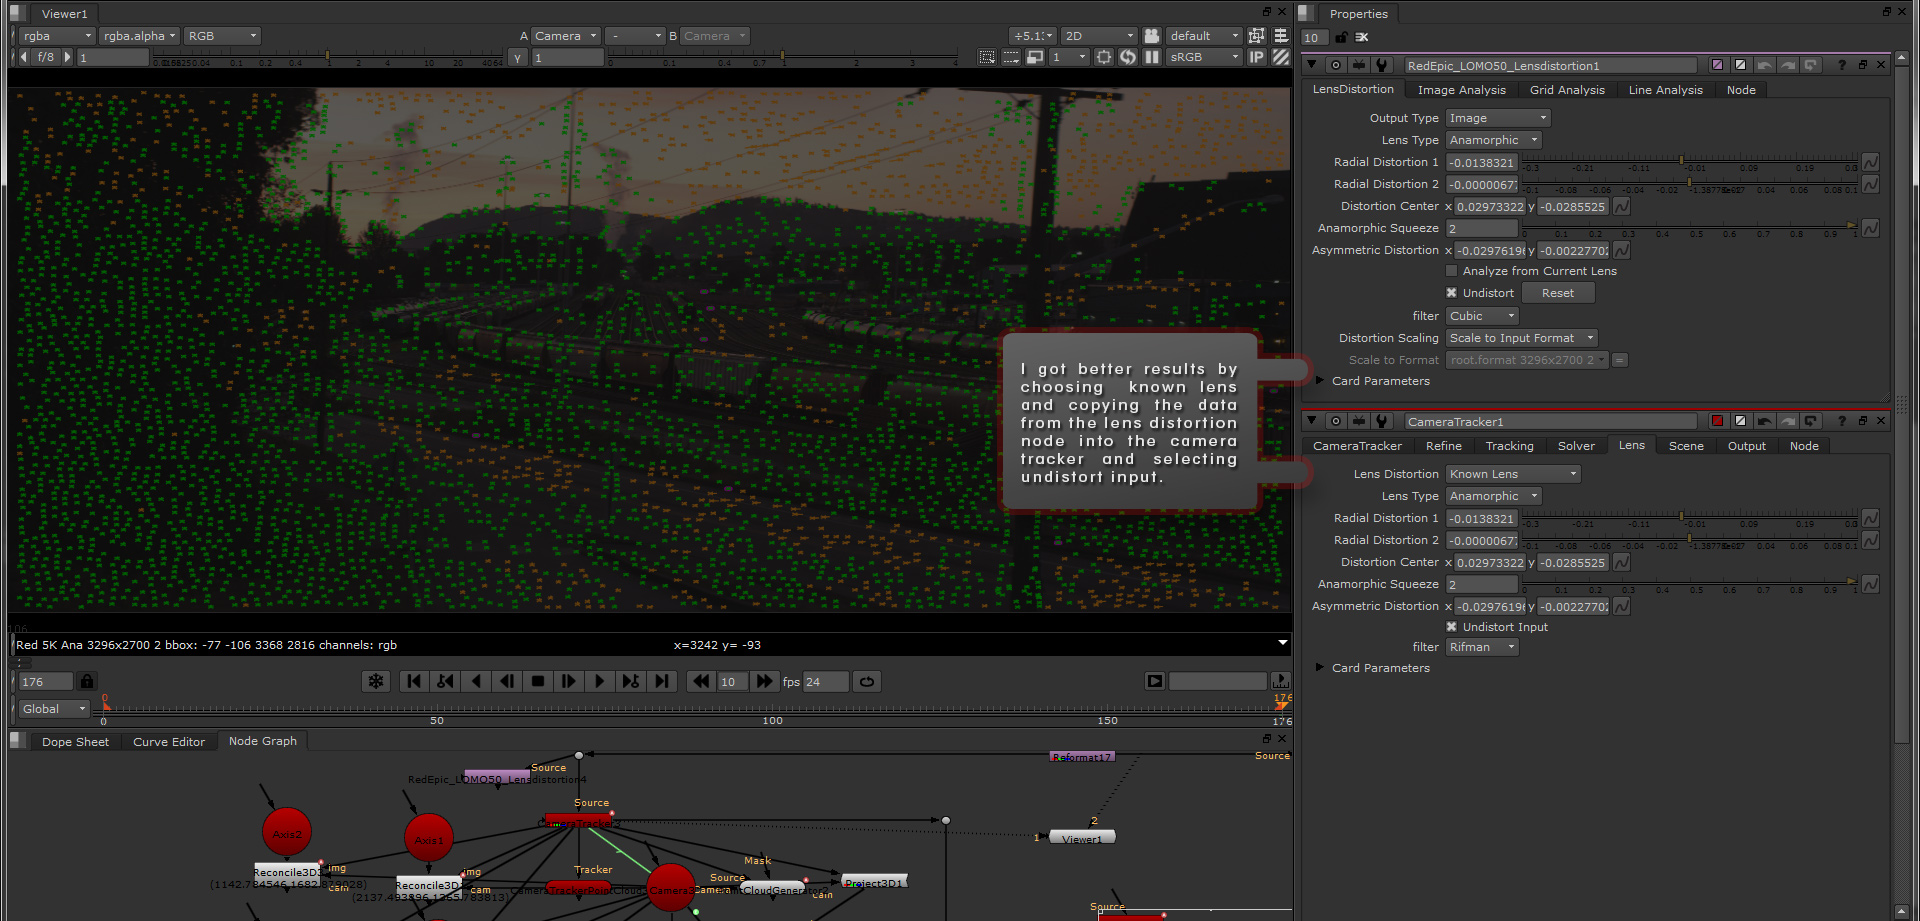Click the wrench icon on CameraTracker1 panel
1920x921 pixels.
click(1382, 420)
